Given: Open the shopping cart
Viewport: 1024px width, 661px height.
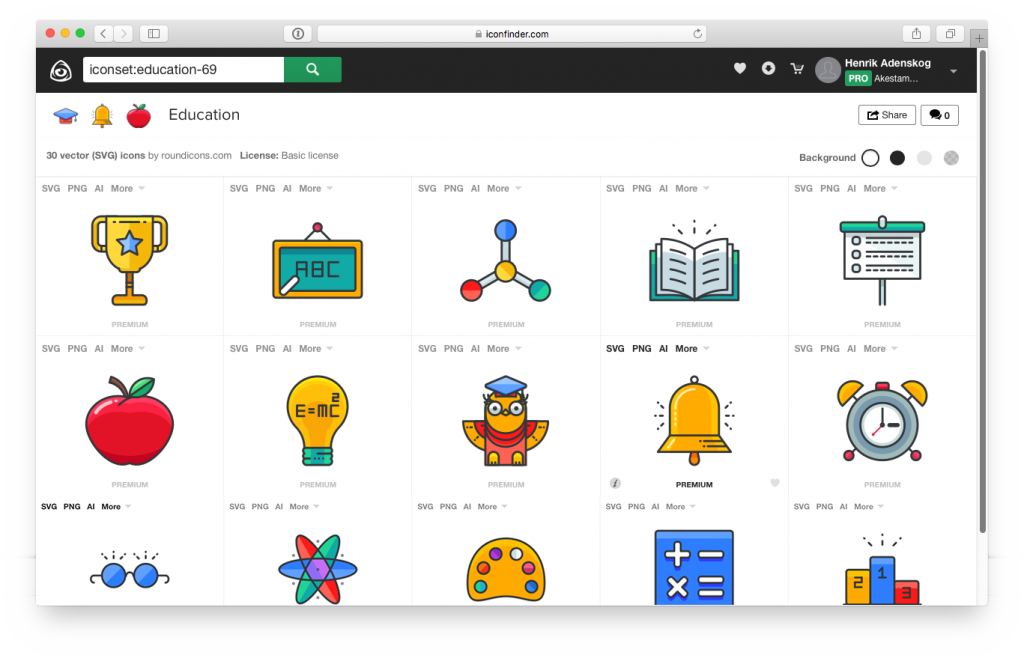Looking at the screenshot, I should [797, 68].
